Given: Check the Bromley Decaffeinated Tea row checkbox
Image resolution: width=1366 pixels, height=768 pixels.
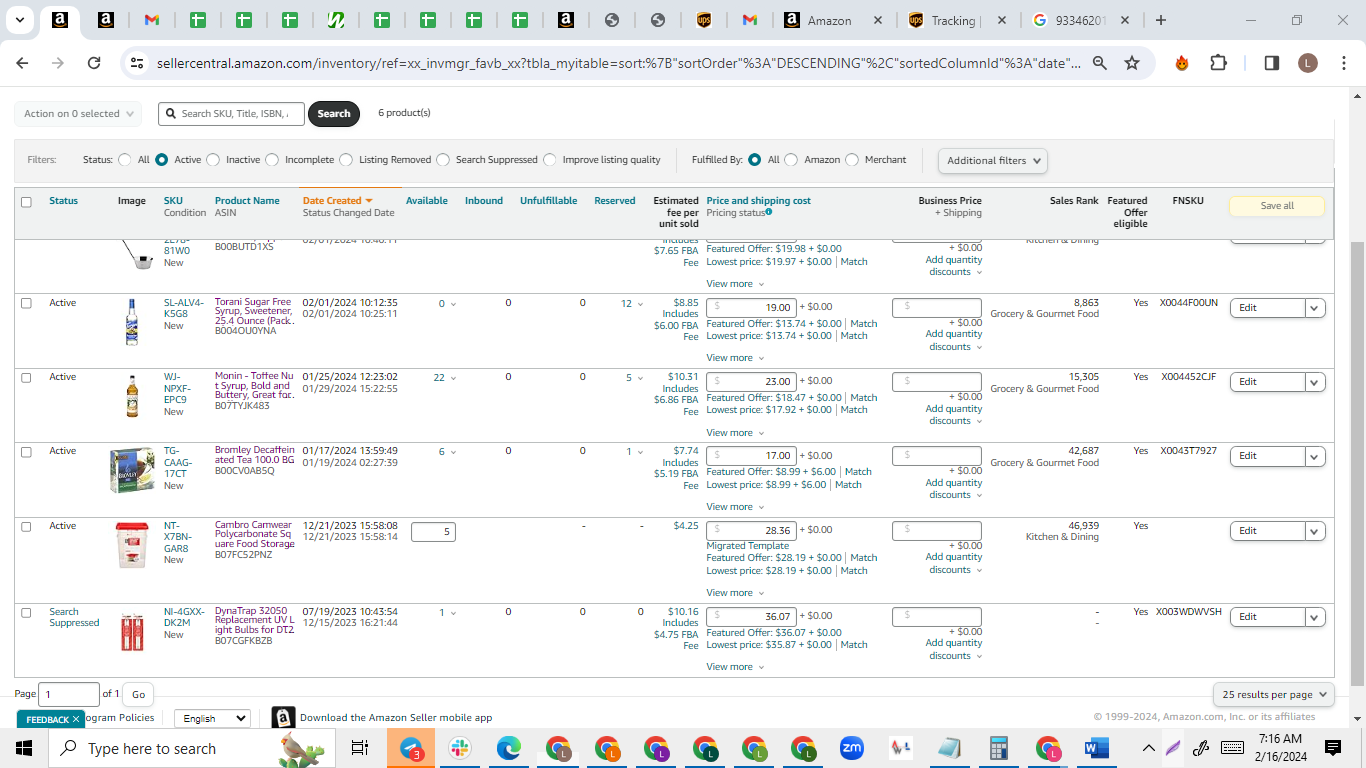Looking at the screenshot, I should tap(26, 452).
